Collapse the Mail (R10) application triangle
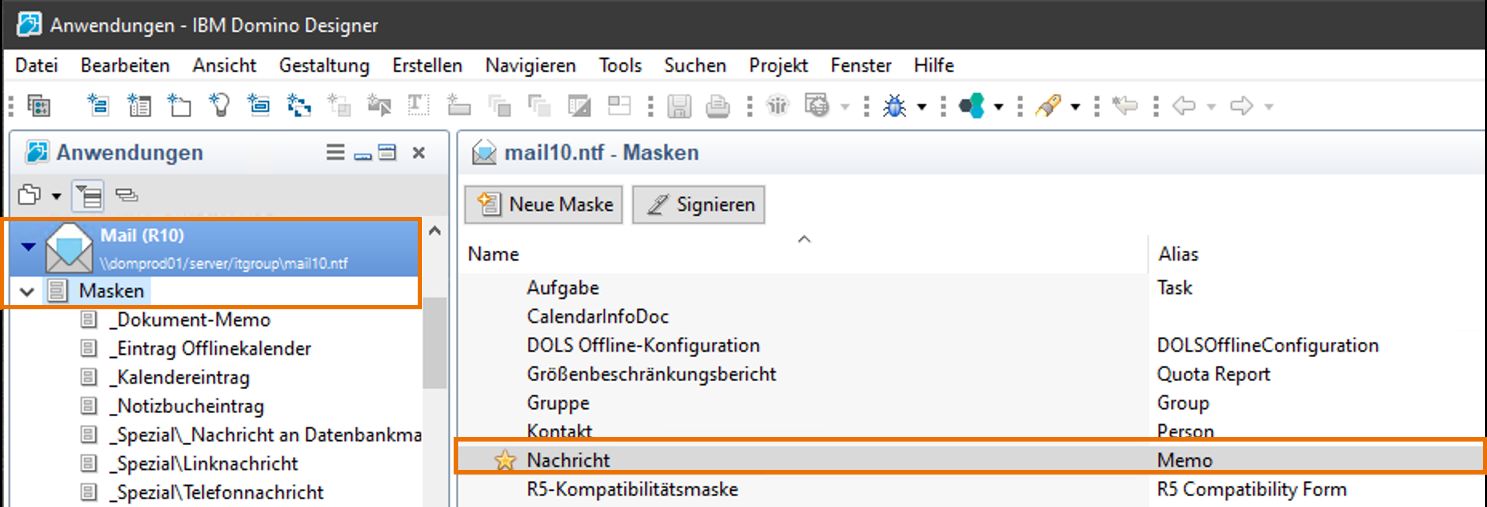Image resolution: width=1487 pixels, height=507 pixels. pos(27,248)
